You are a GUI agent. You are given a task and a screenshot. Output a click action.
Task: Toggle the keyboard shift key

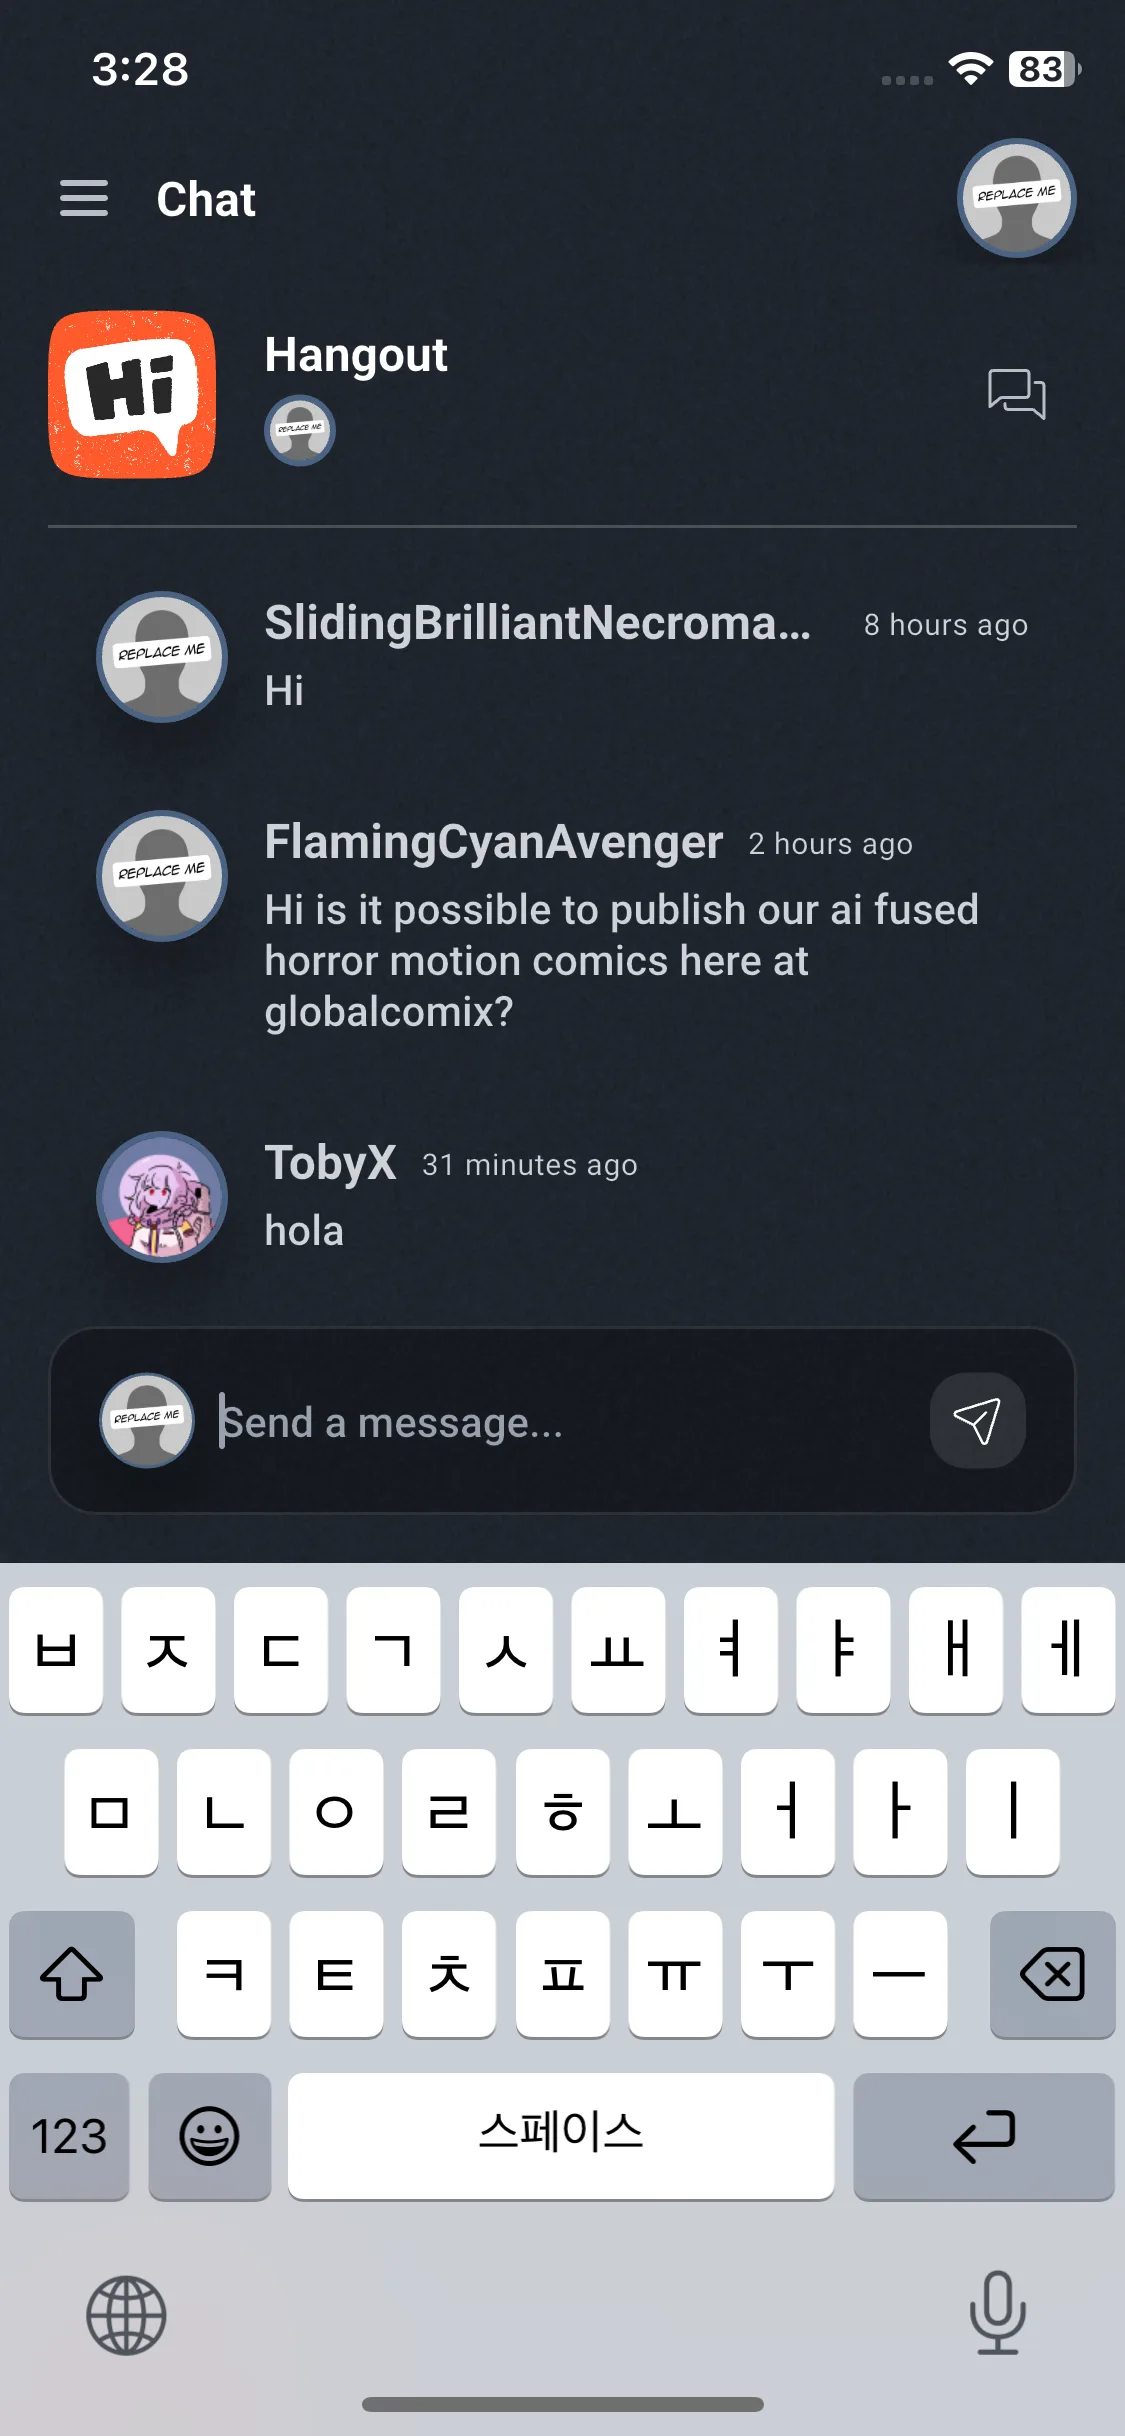72,1974
